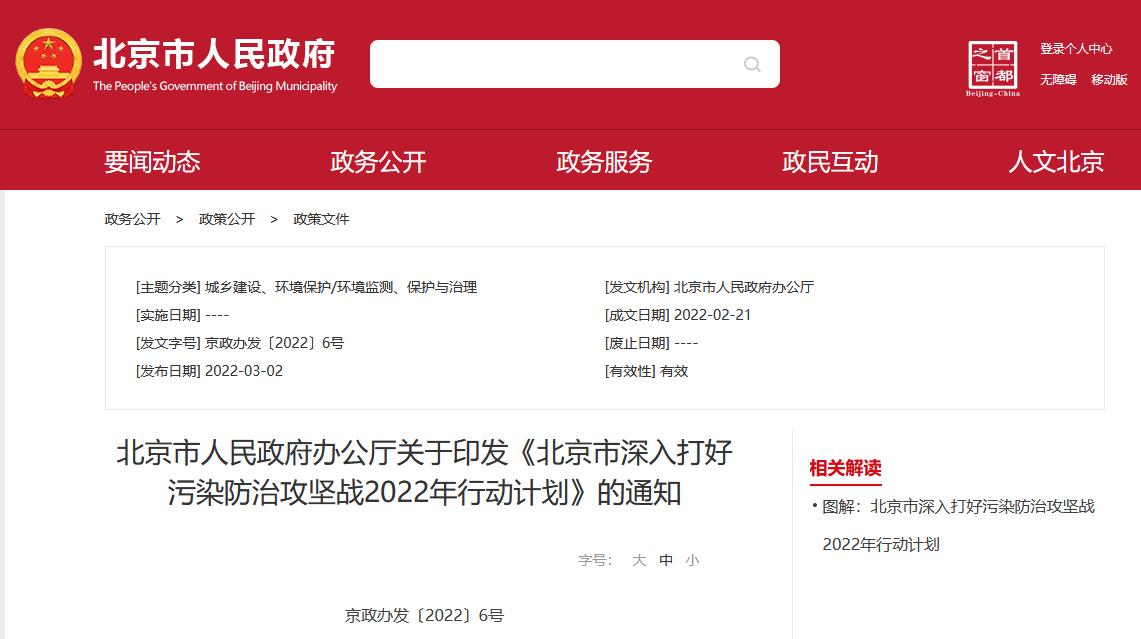Click 政务公开 in the breadcrumb
Image resolution: width=1141 pixels, height=639 pixels.
(x=132, y=219)
